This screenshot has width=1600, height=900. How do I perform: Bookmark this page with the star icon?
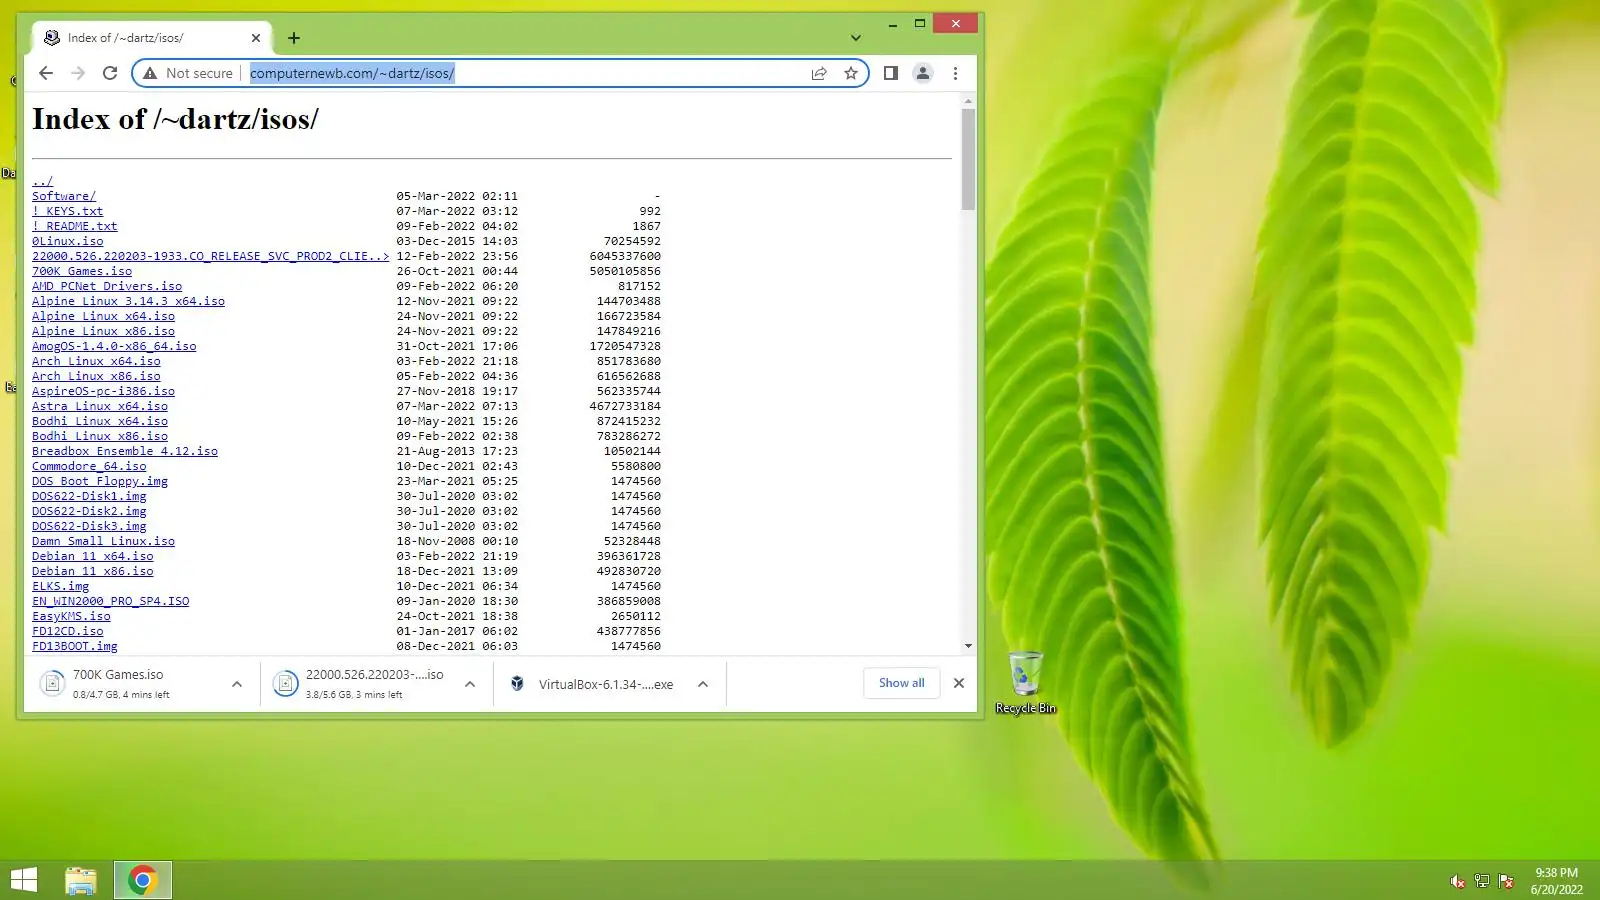[x=851, y=73]
